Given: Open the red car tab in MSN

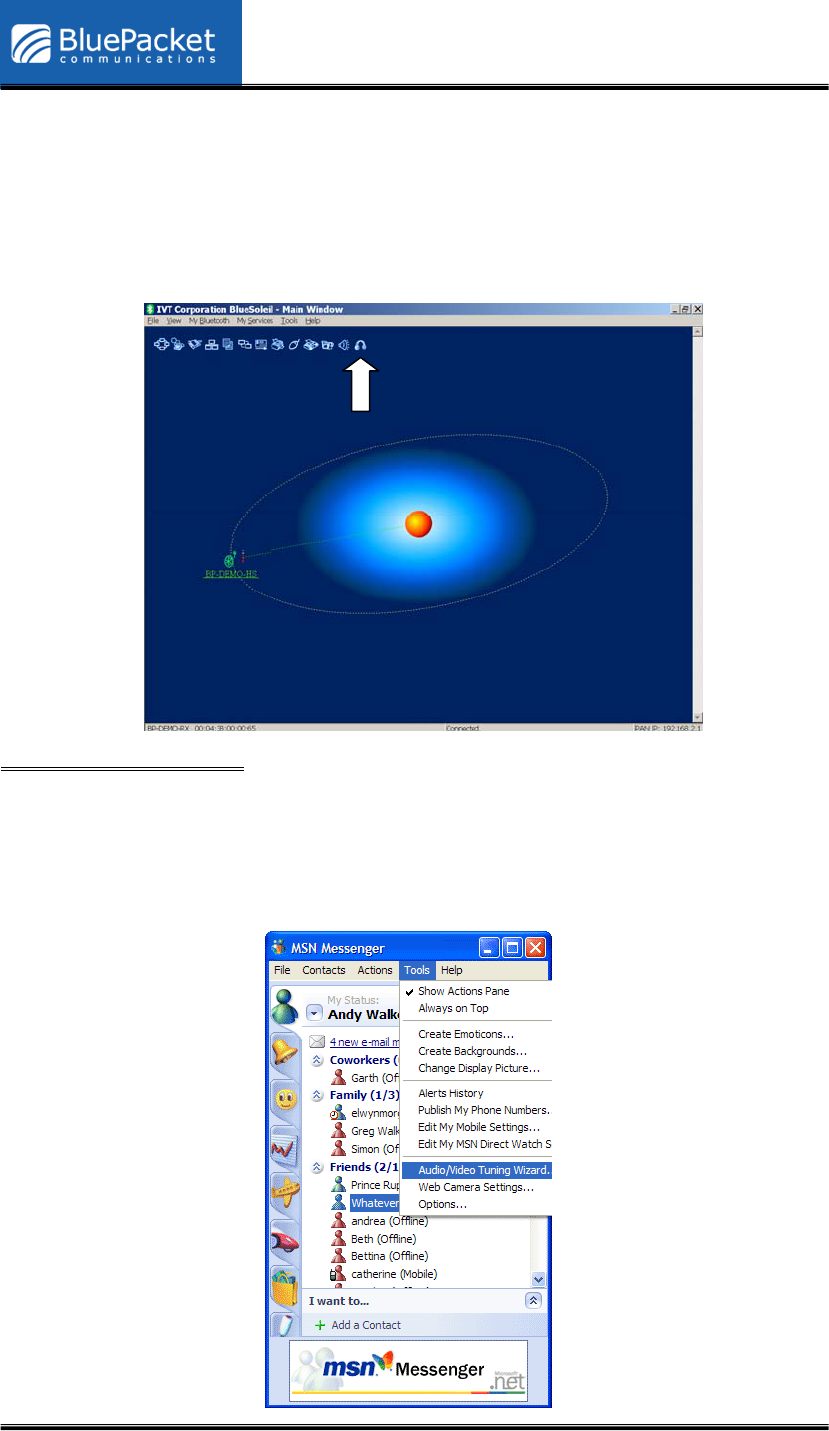Looking at the screenshot, I should pos(286,1240).
